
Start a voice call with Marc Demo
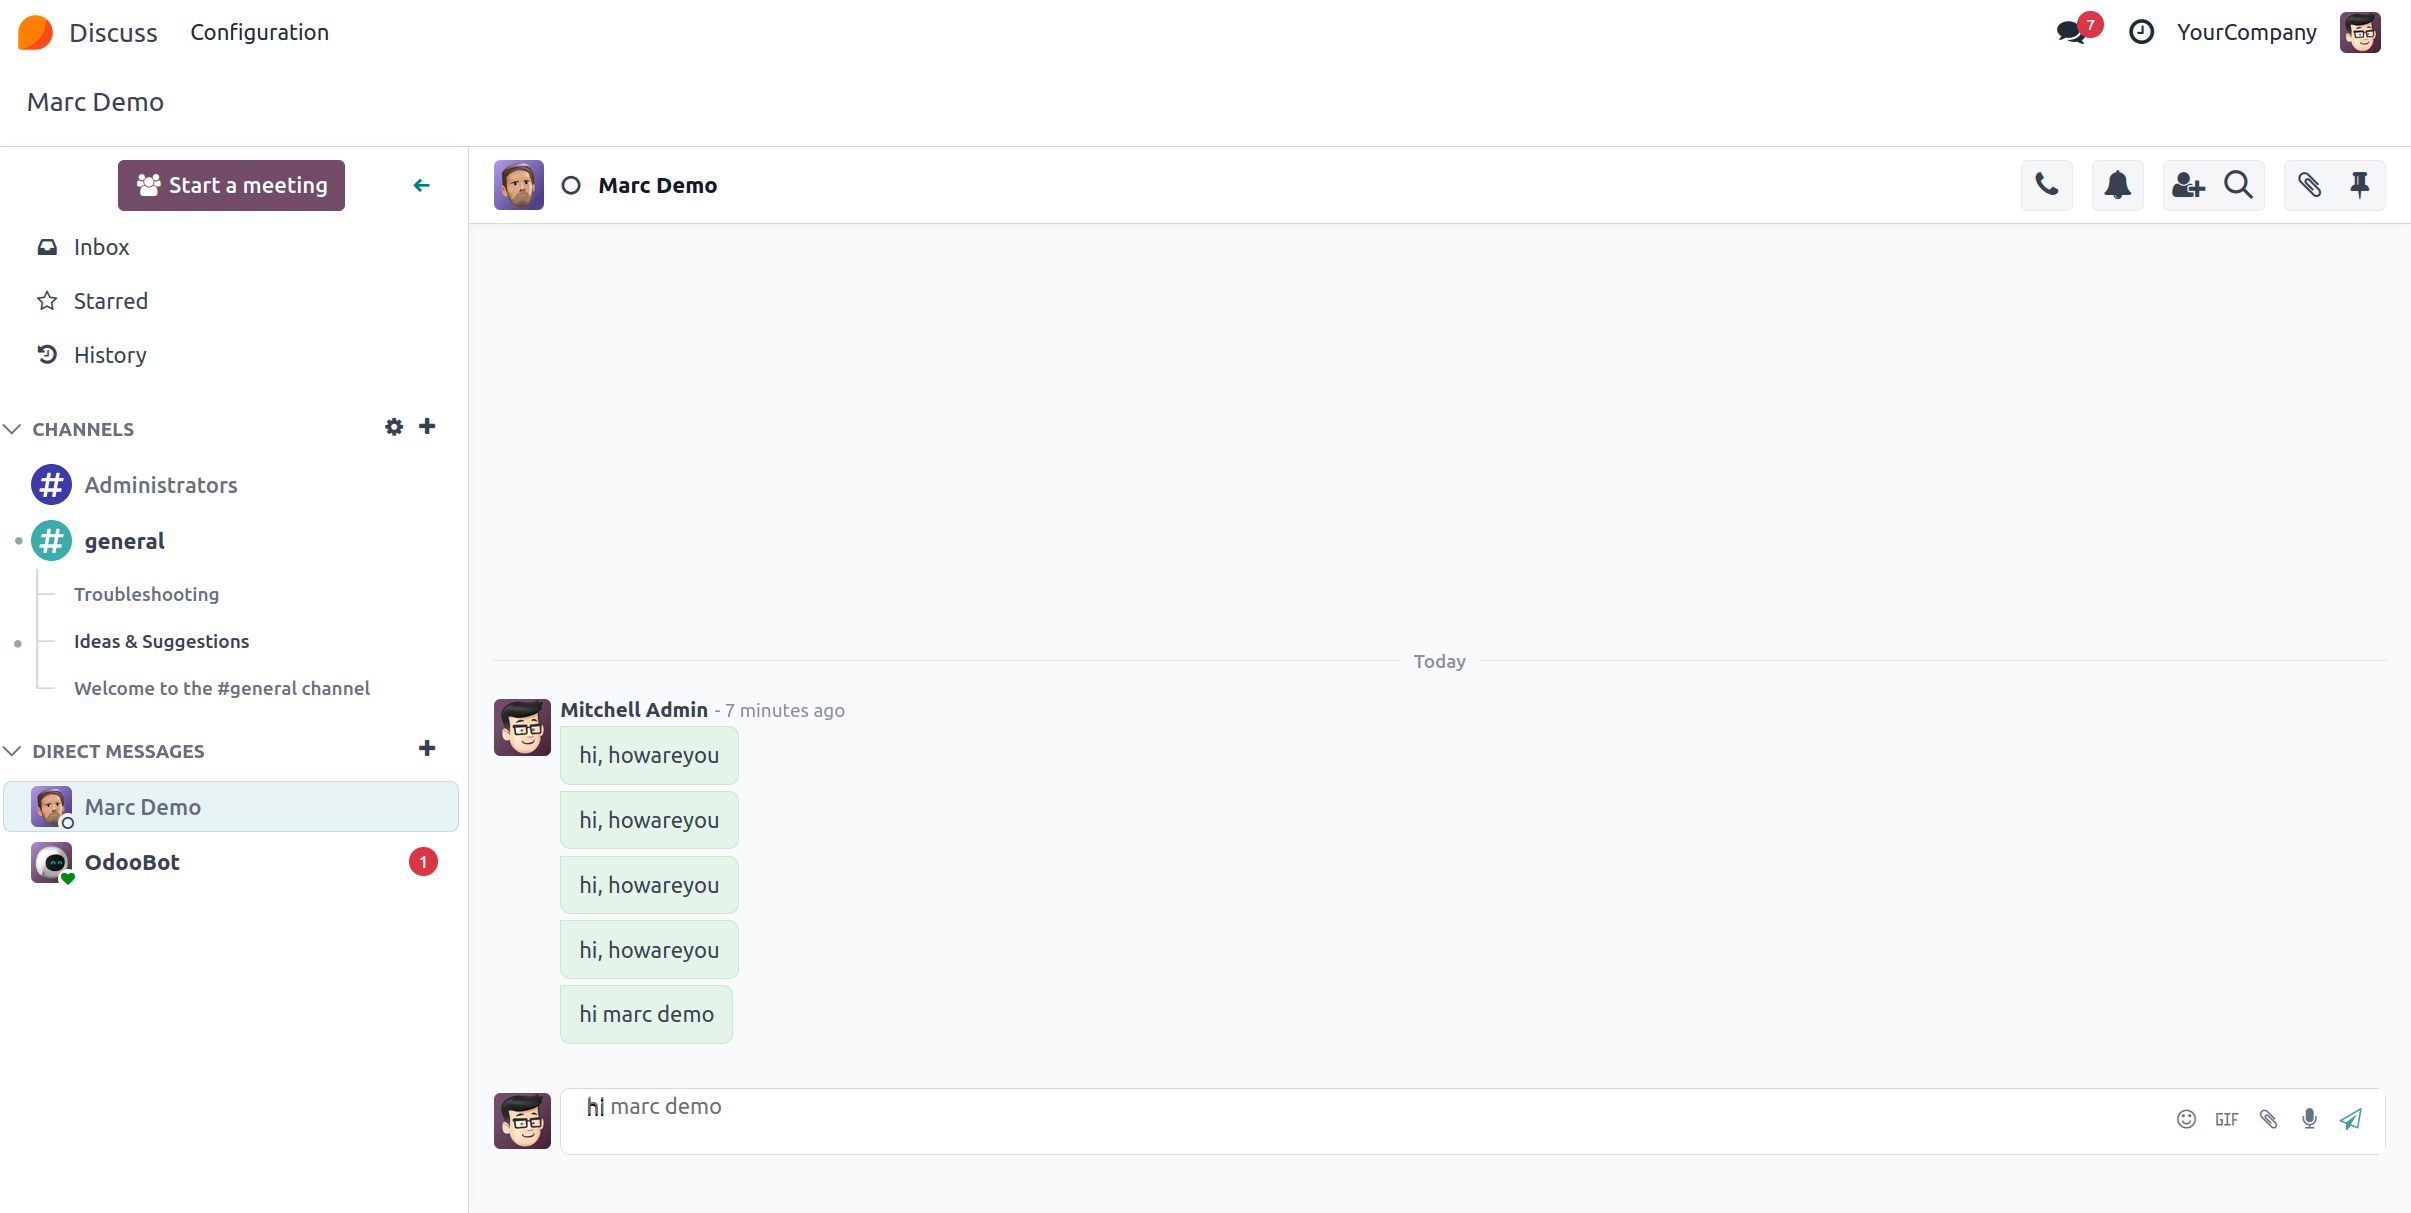click(x=2046, y=185)
